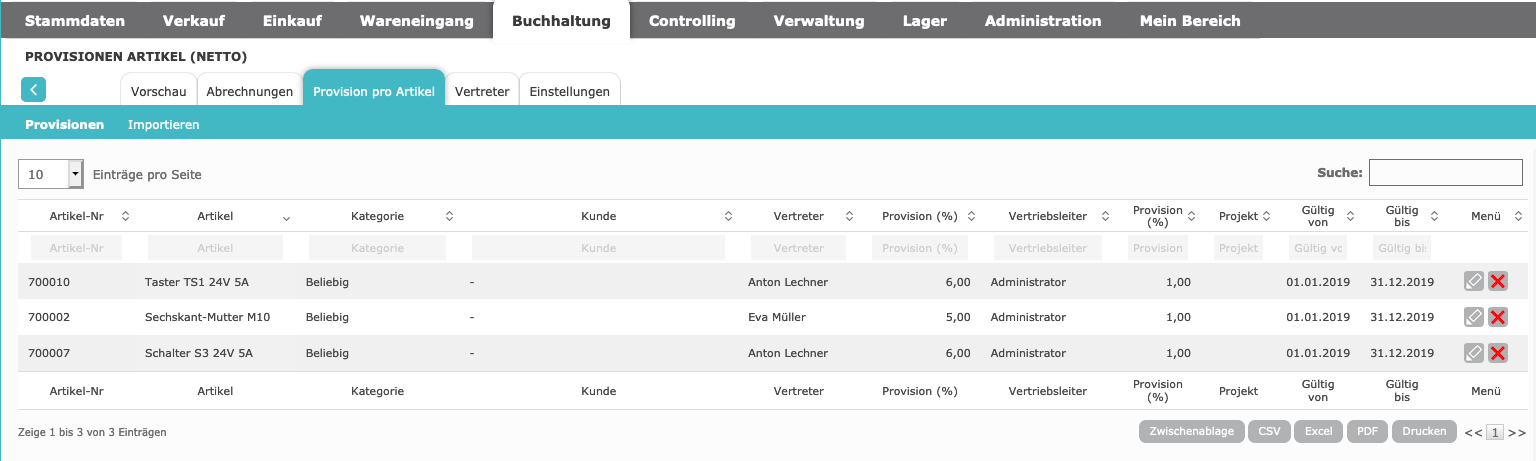1536x461 pixels.
Task: Focus the Suche search field
Action: coord(1445,173)
